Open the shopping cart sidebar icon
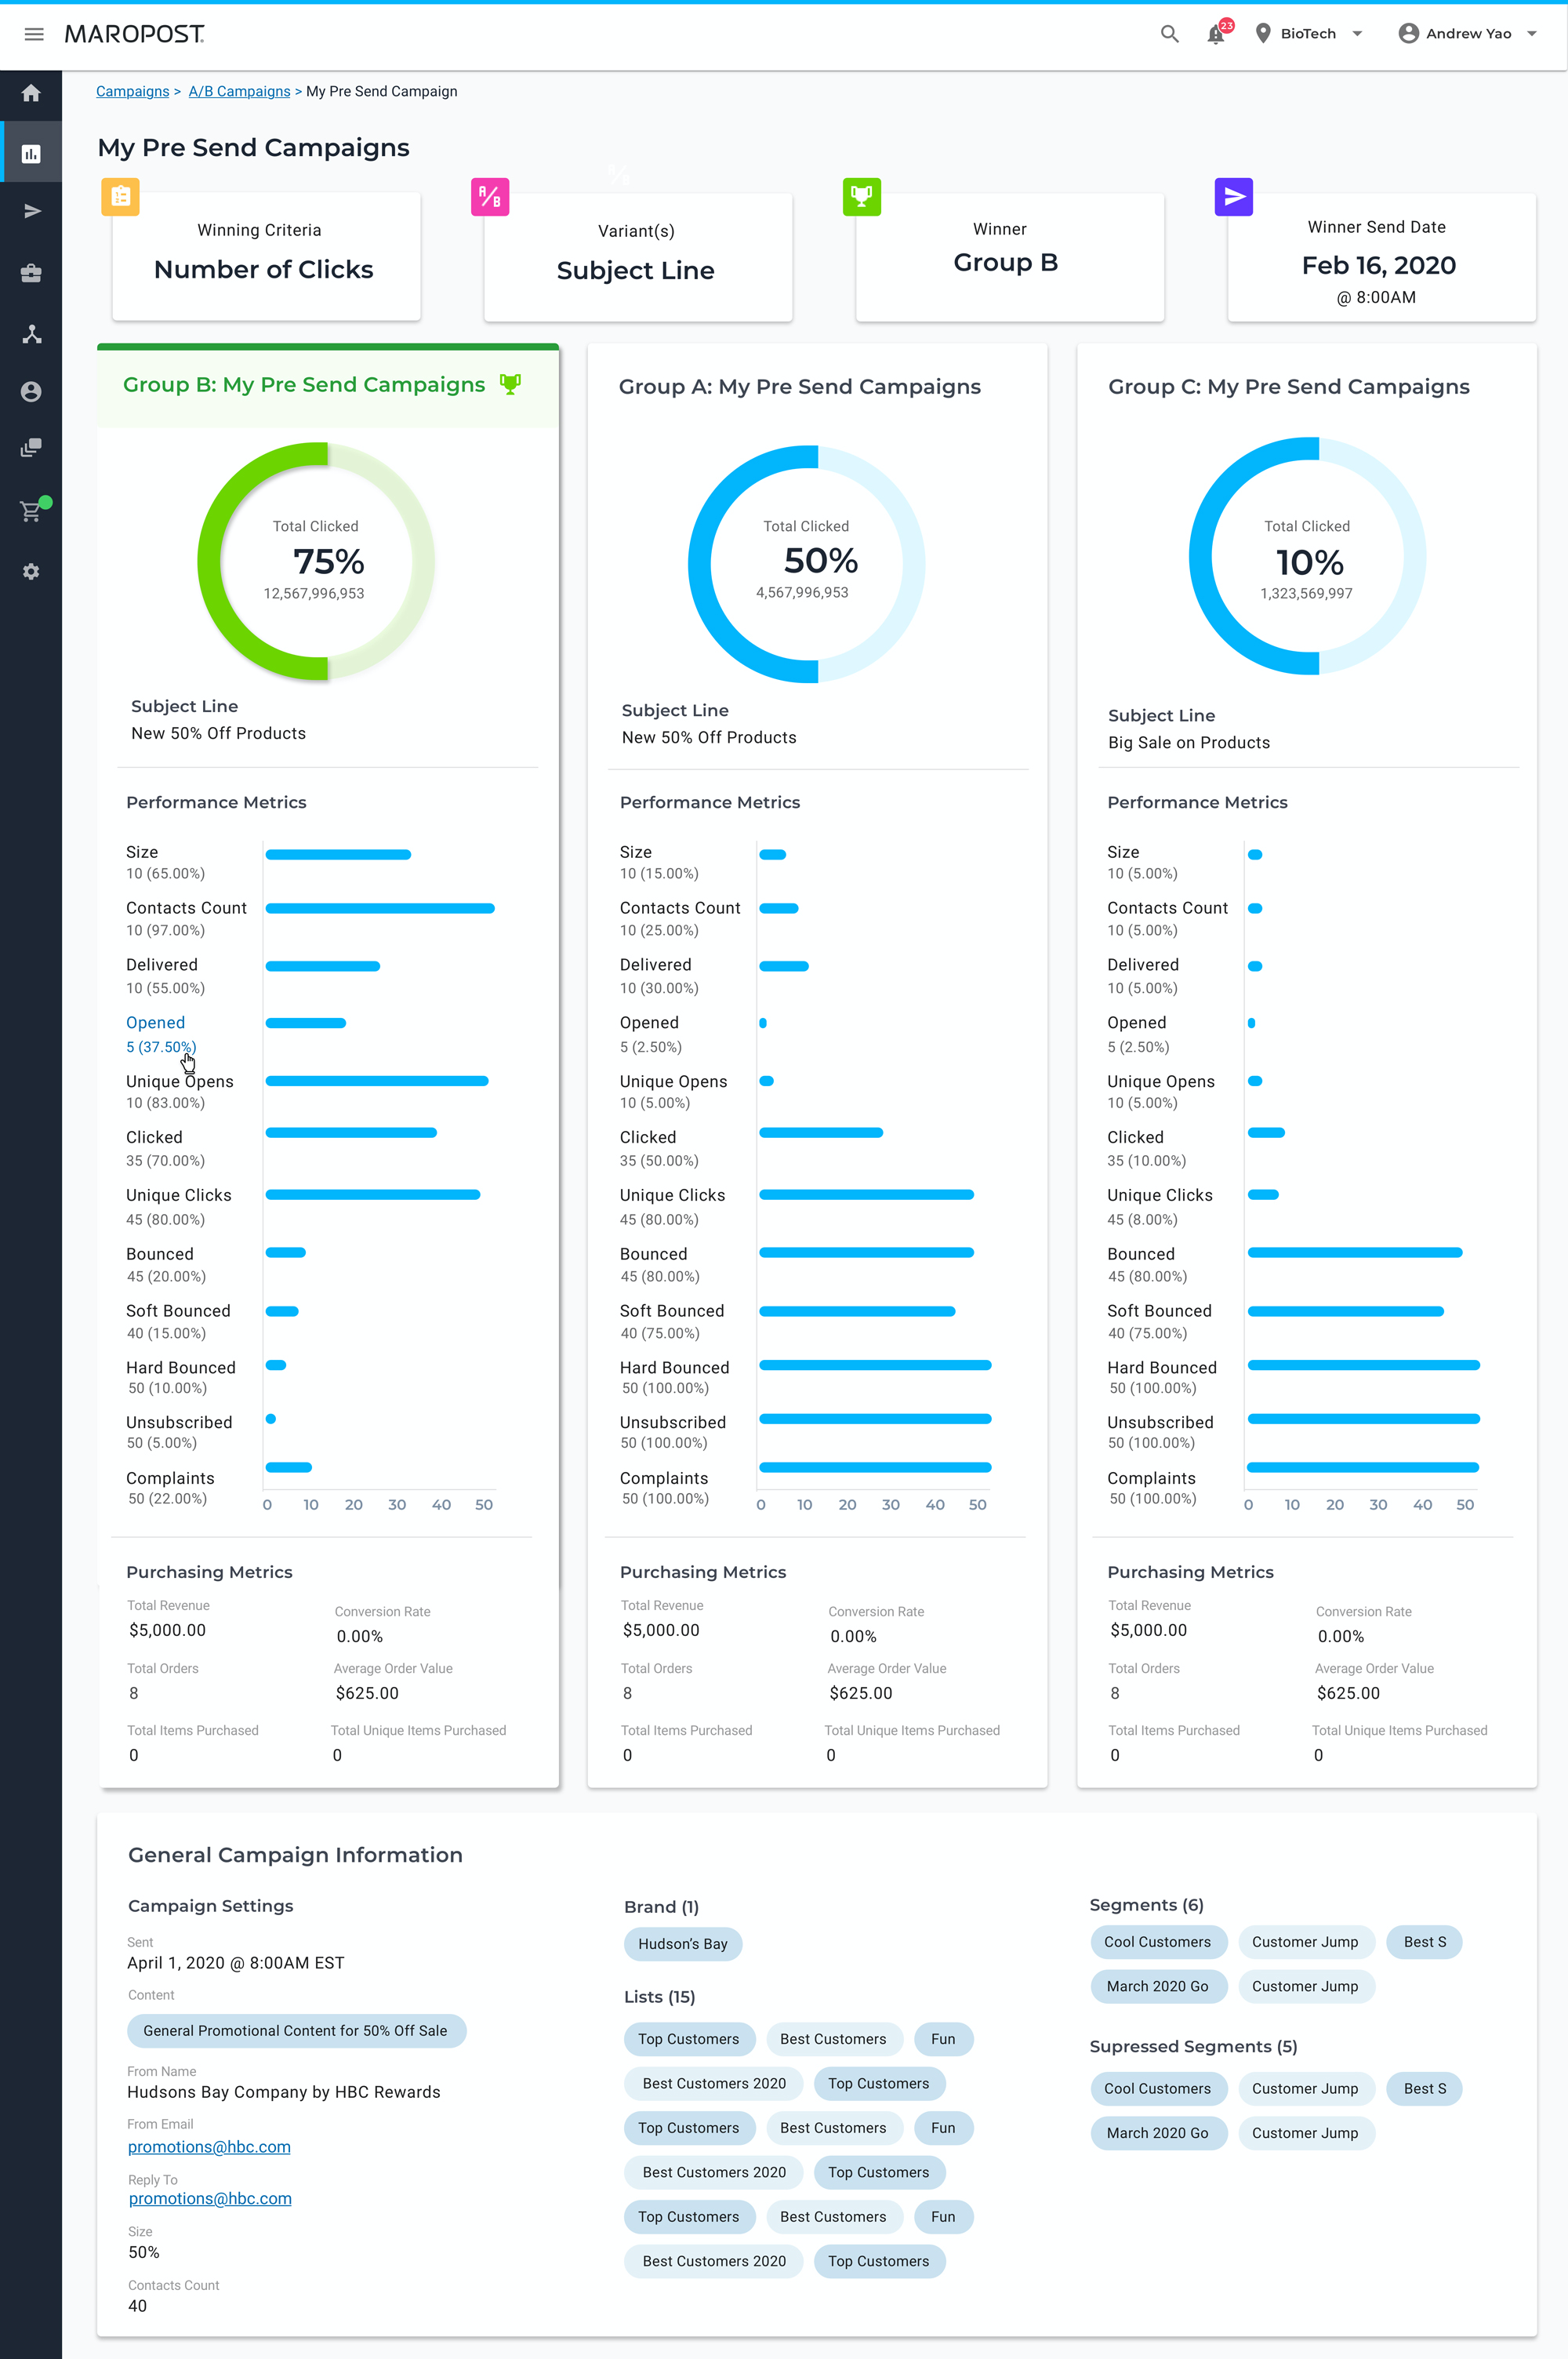Image resolution: width=1568 pixels, height=2359 pixels. click(x=31, y=511)
